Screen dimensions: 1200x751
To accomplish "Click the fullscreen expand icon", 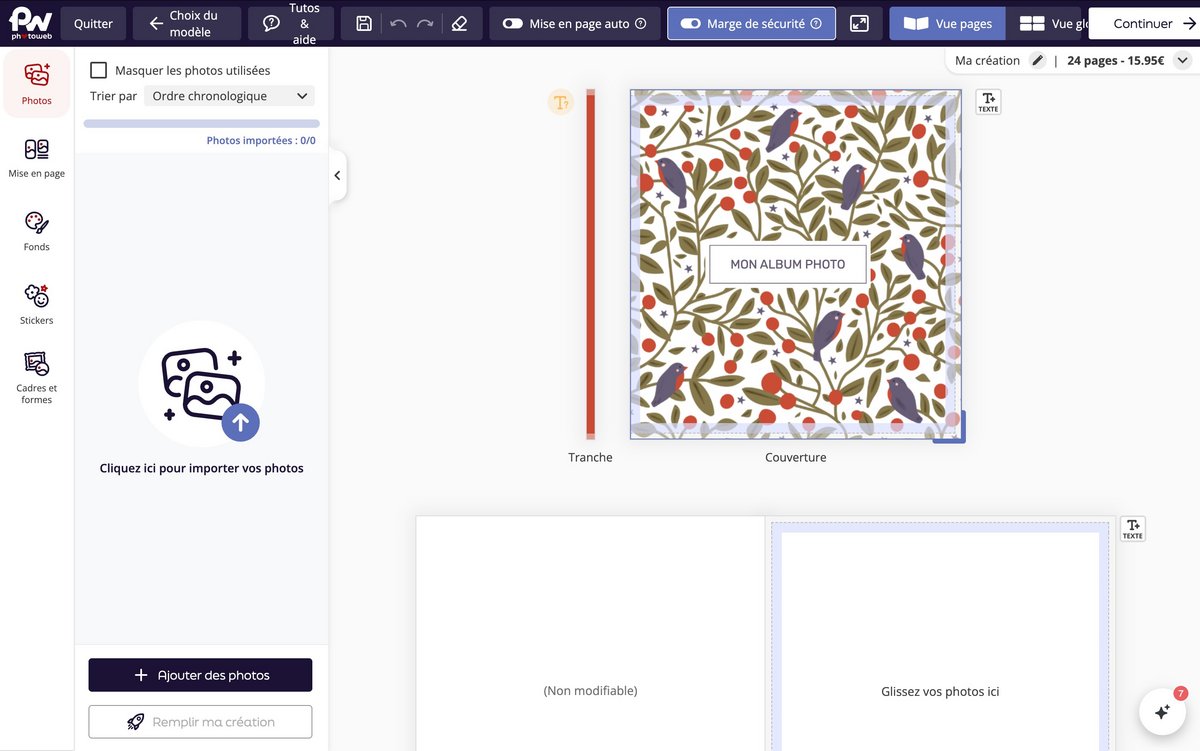I will (x=859, y=24).
